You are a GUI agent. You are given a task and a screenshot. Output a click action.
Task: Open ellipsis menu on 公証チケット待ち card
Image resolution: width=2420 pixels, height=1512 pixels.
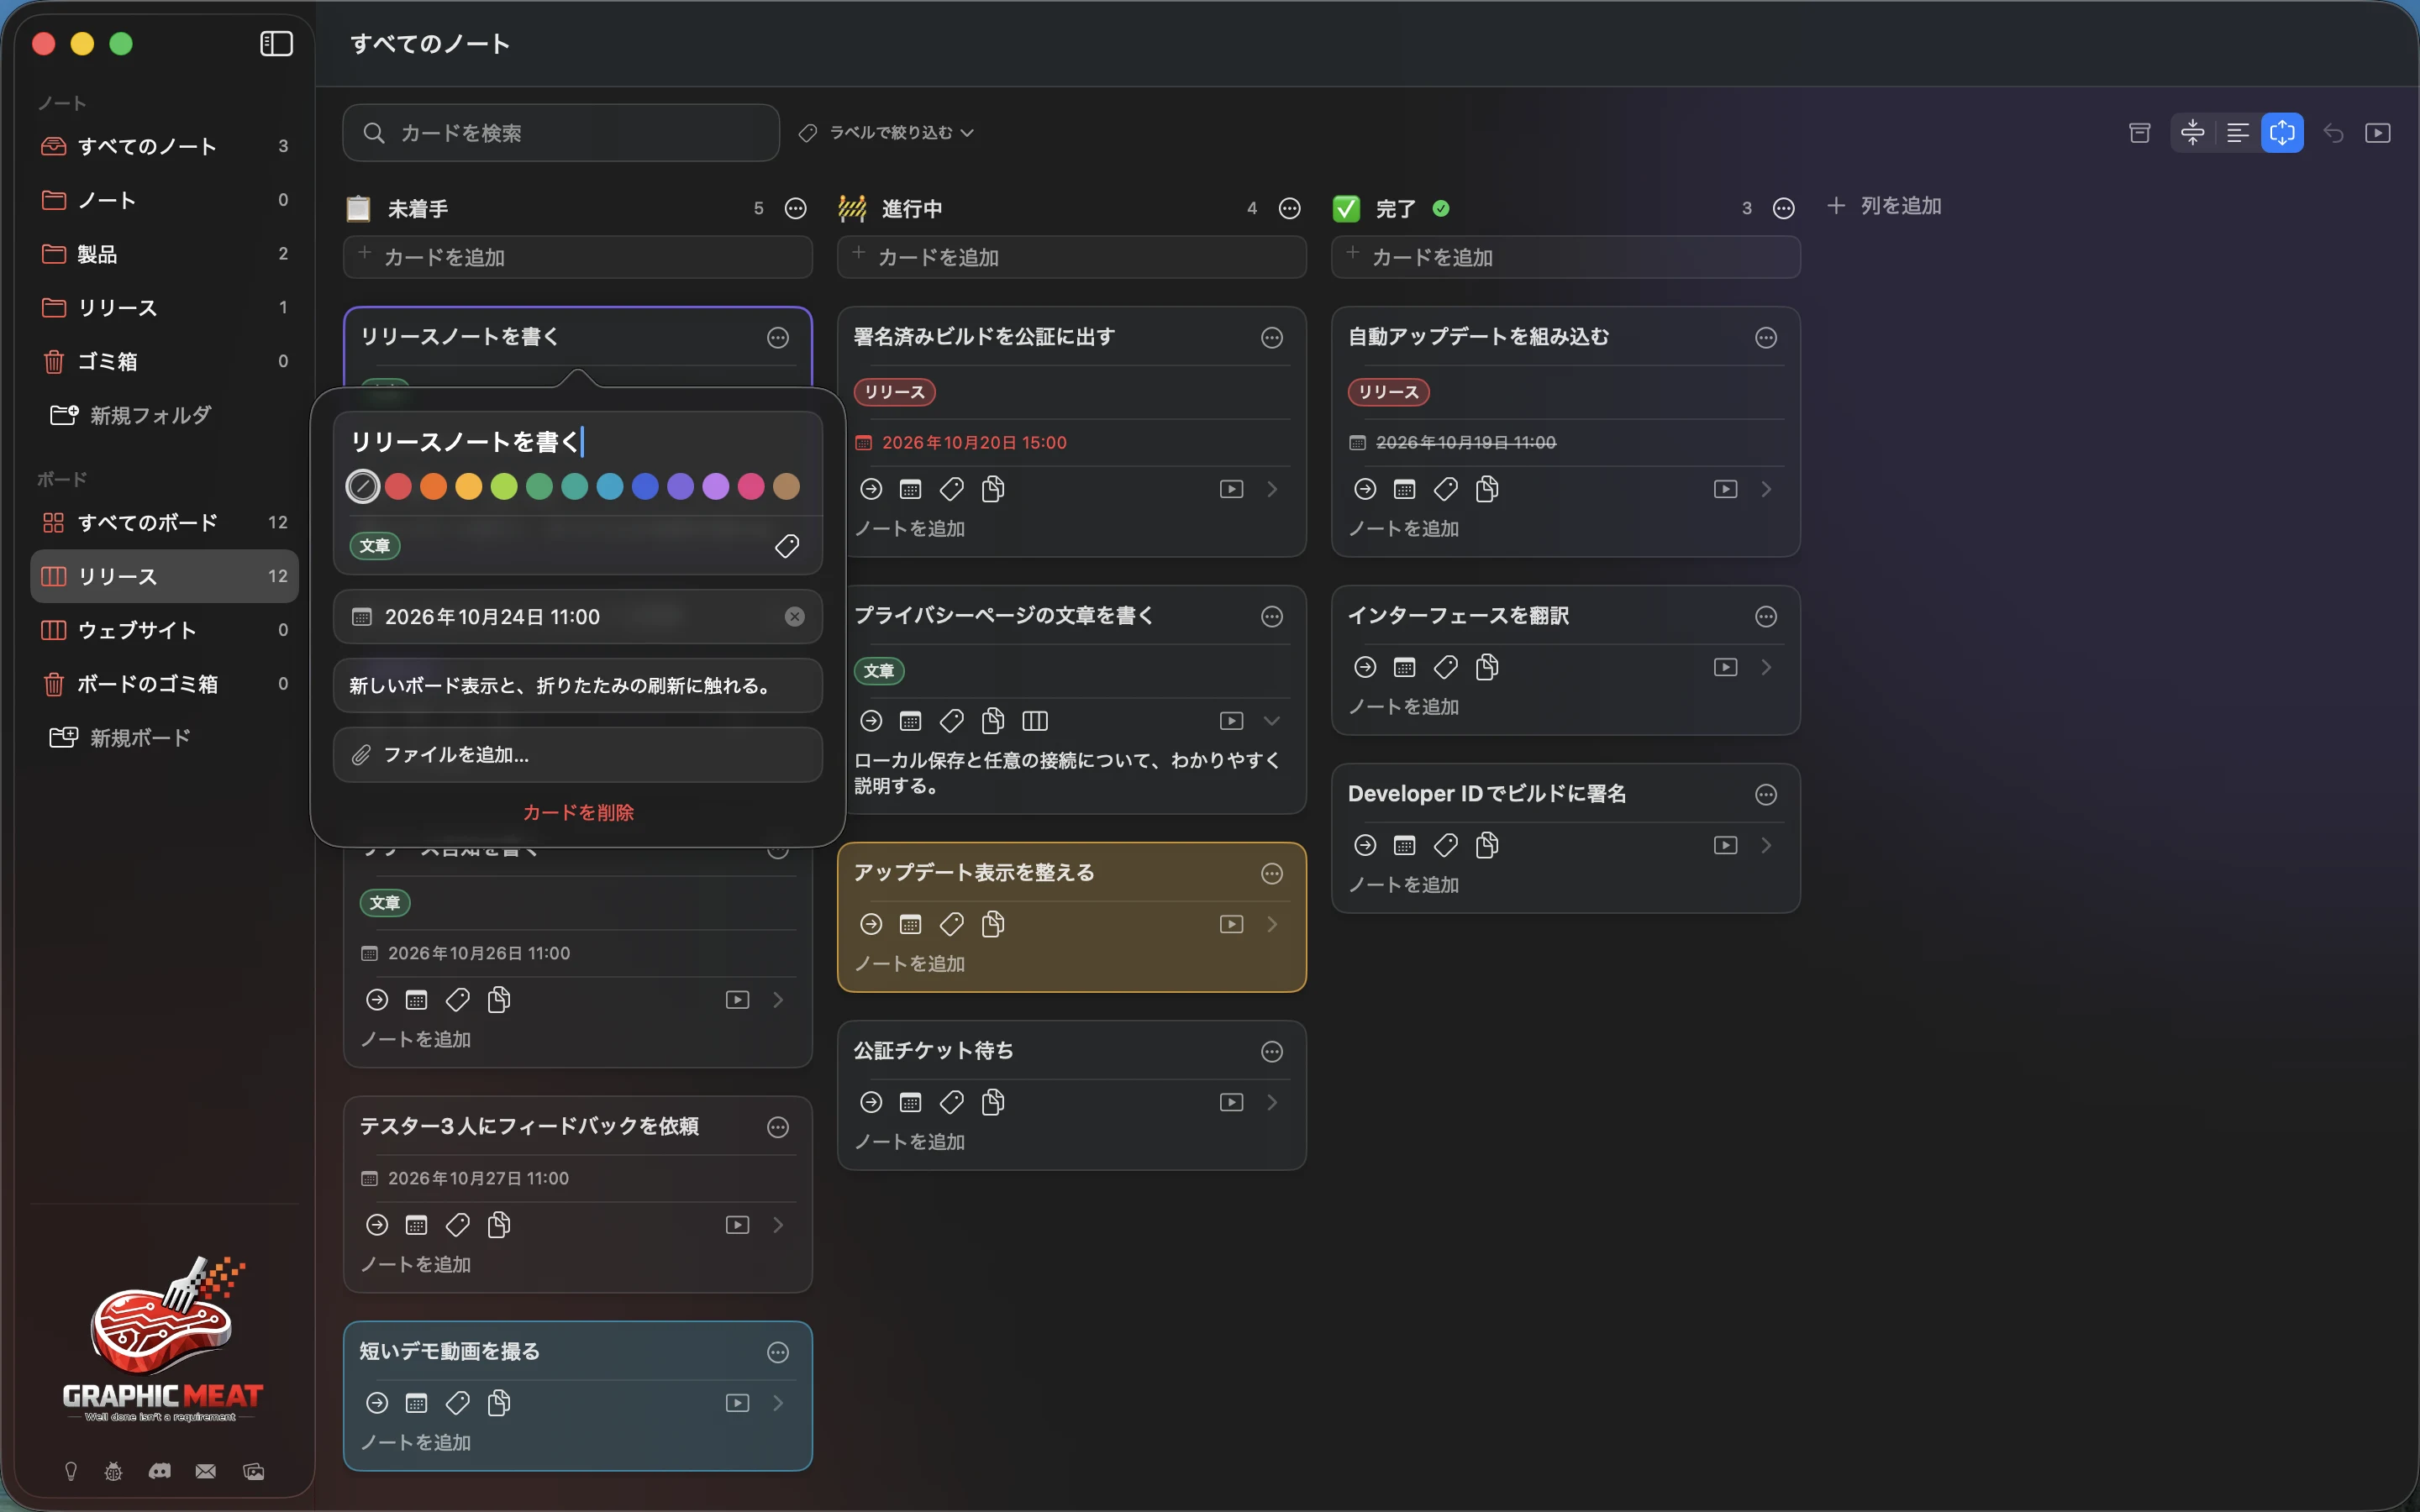click(1272, 1051)
